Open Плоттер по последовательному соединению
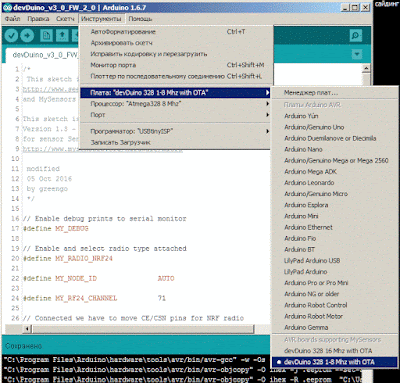Image resolution: width=400 pixels, height=383 pixels. (x=176, y=76)
